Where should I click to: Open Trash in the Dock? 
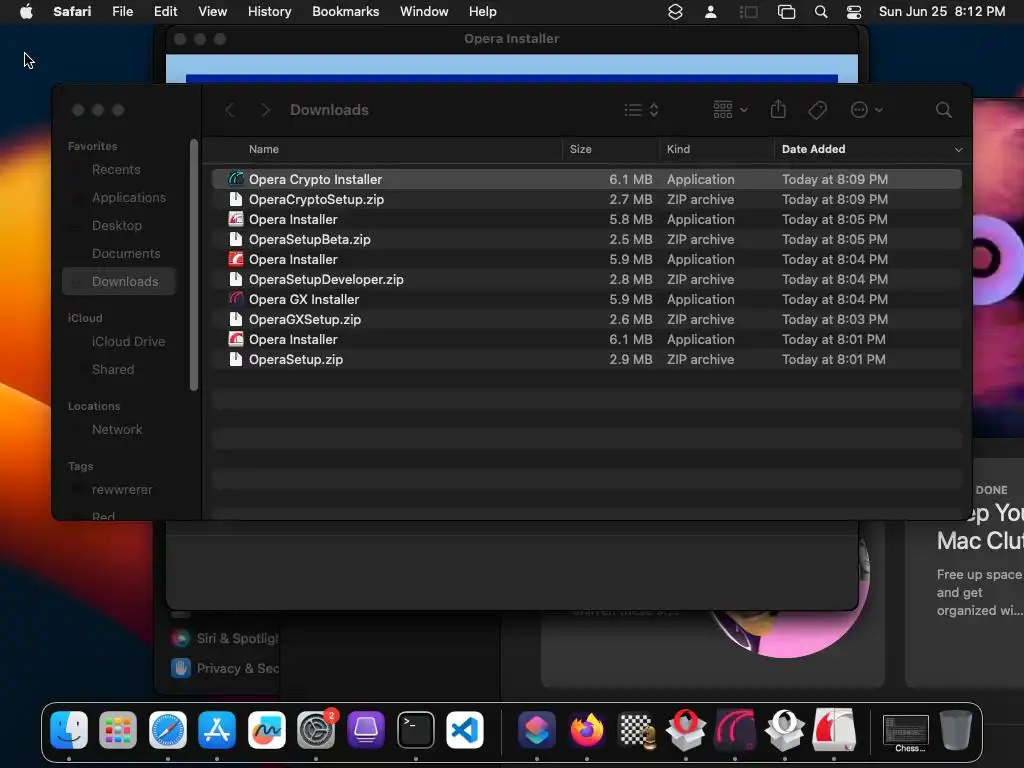click(955, 729)
